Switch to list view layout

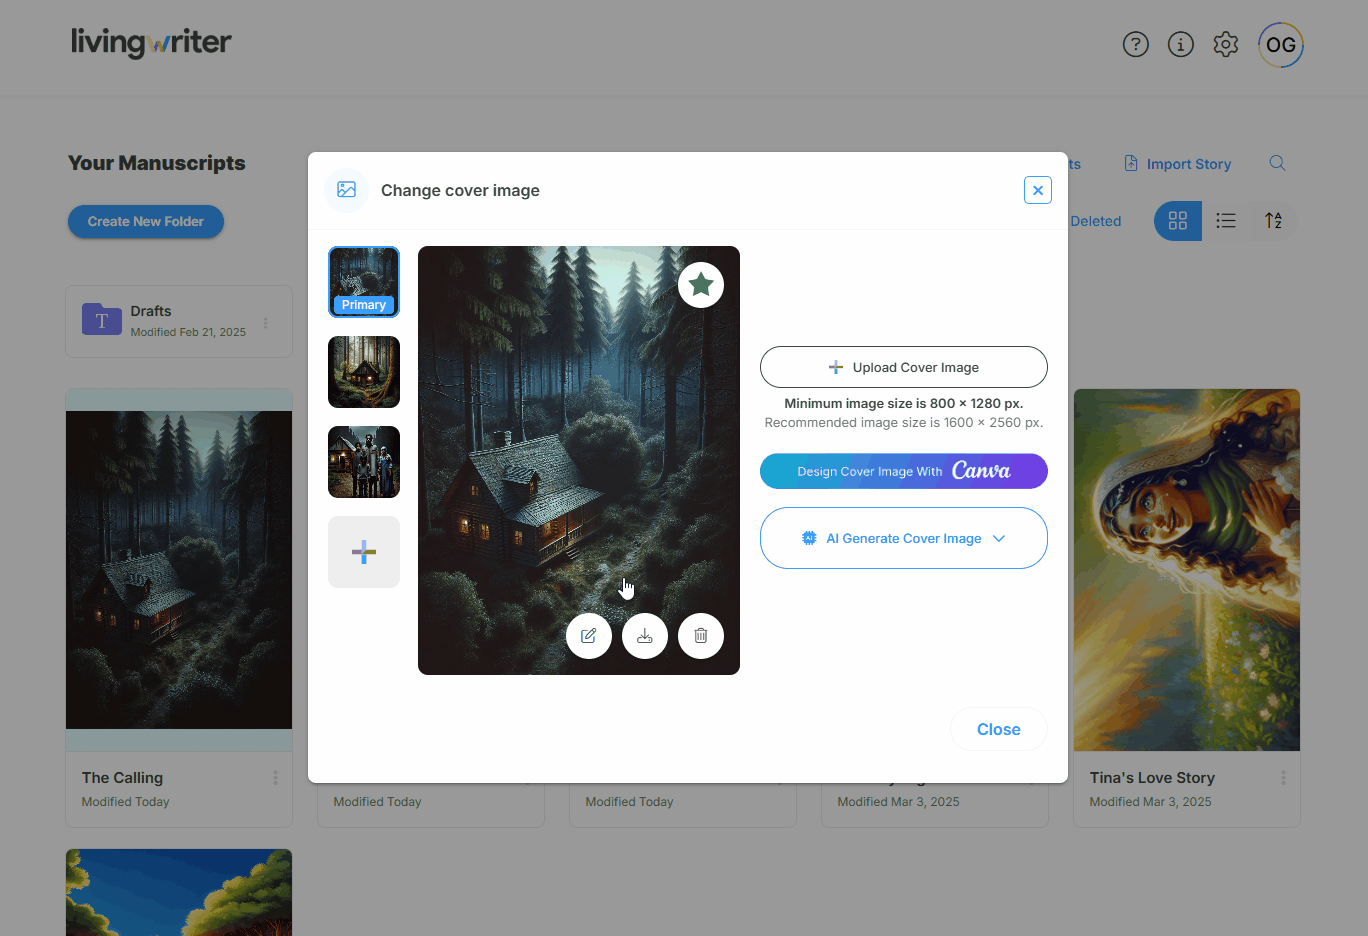click(1226, 221)
